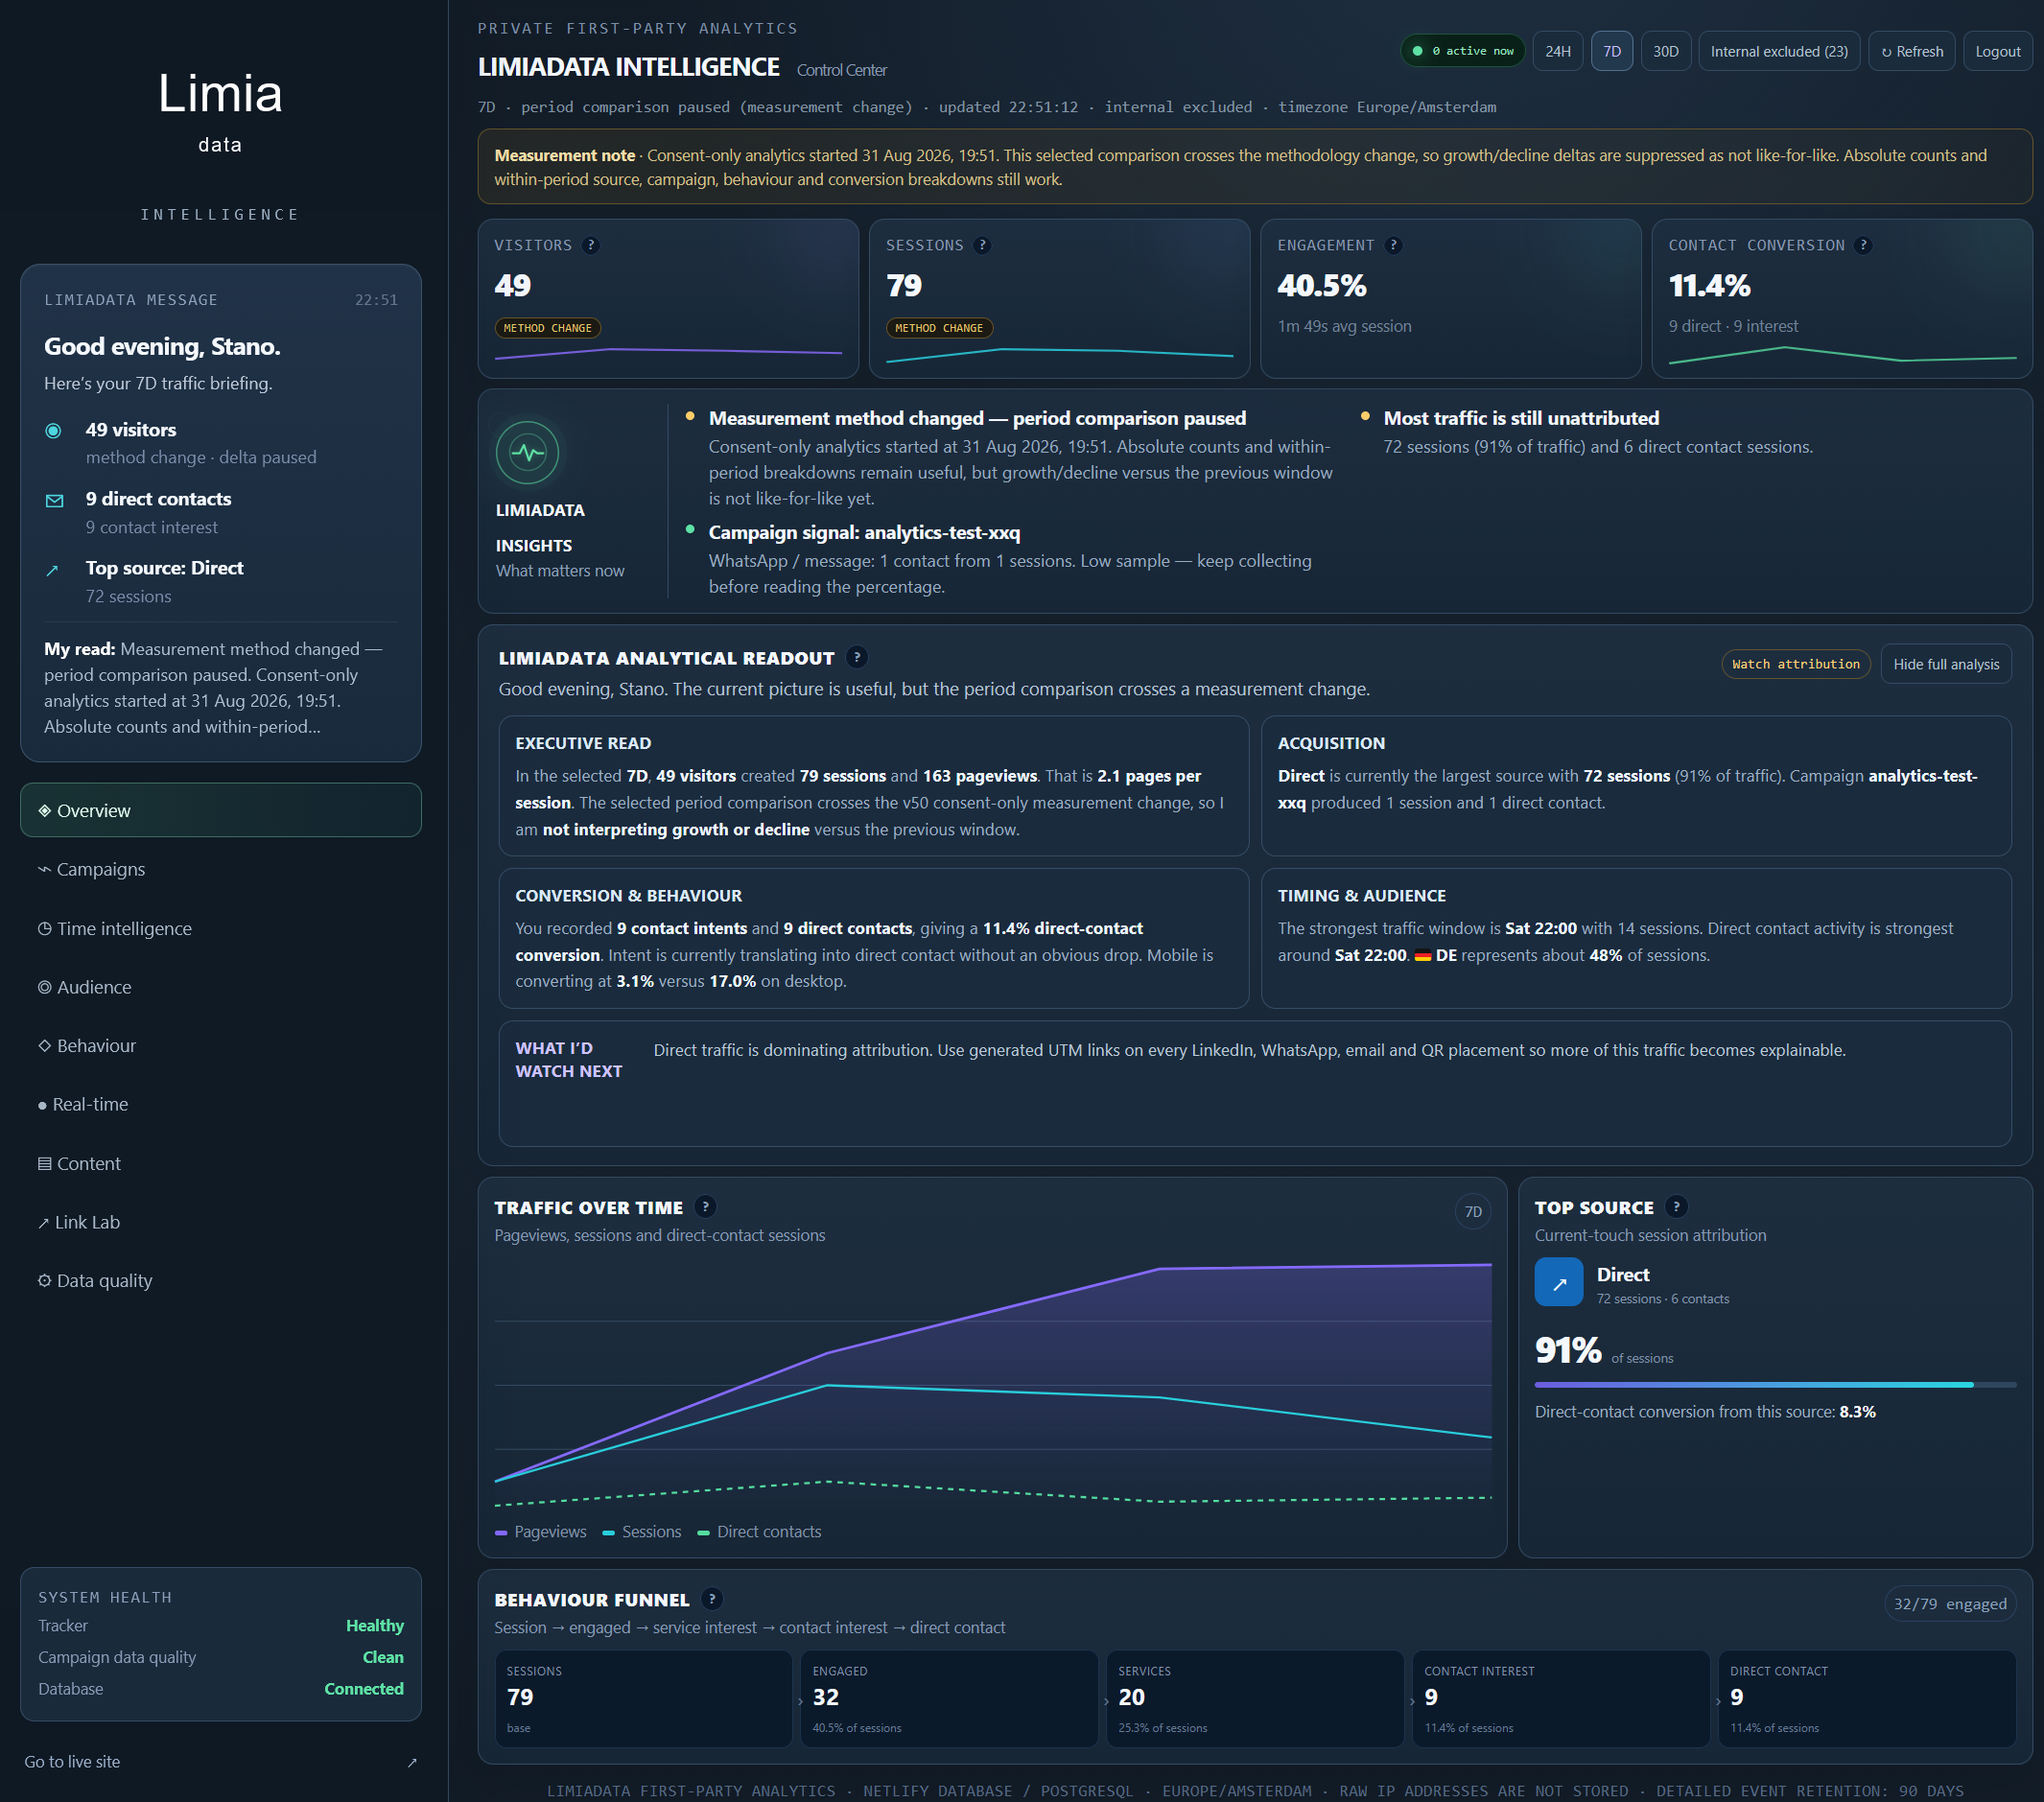
Task: Open the Visitors help tooltip icon
Action: coord(591,245)
